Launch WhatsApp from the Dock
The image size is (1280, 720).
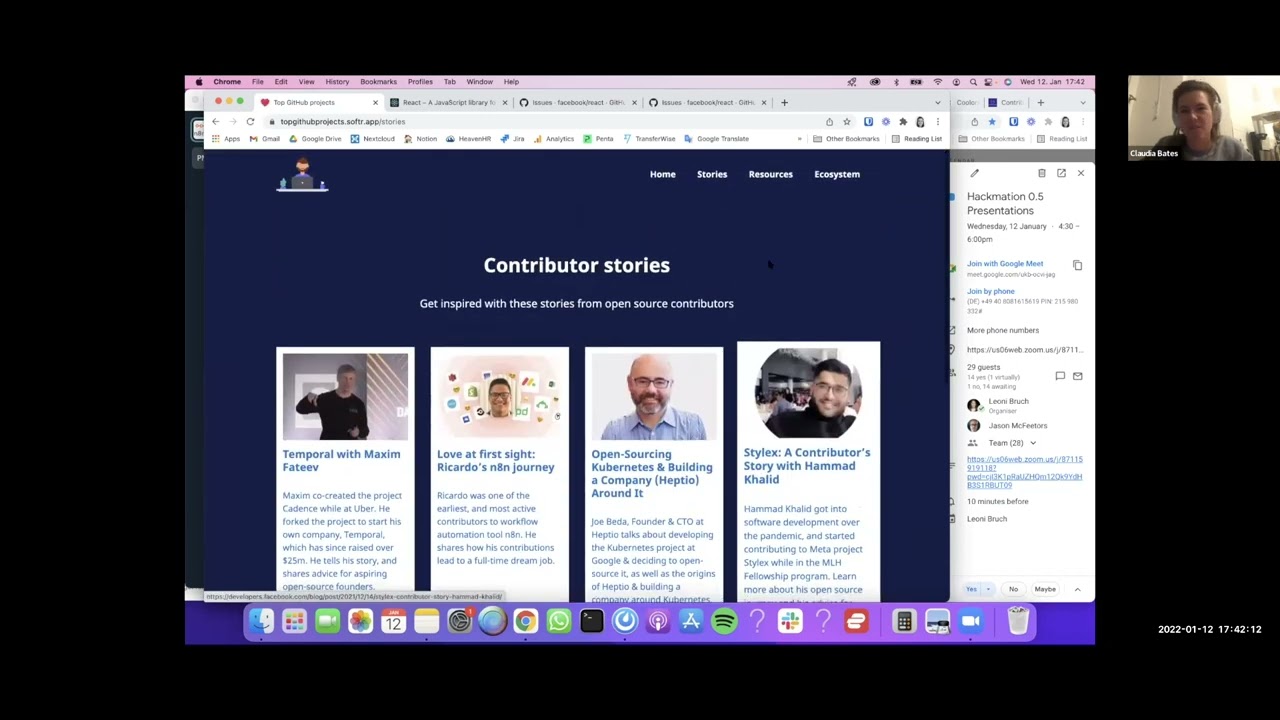coord(558,622)
